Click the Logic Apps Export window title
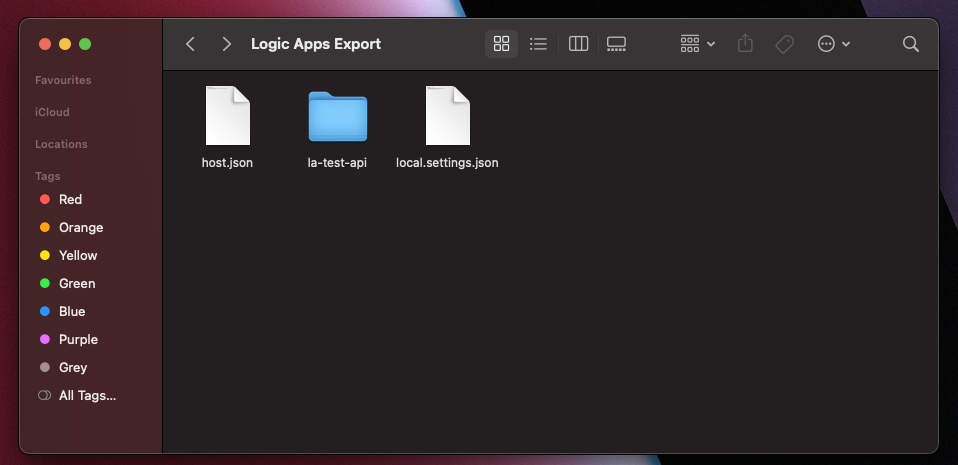Screen dimensions: 958x465 [316, 44]
